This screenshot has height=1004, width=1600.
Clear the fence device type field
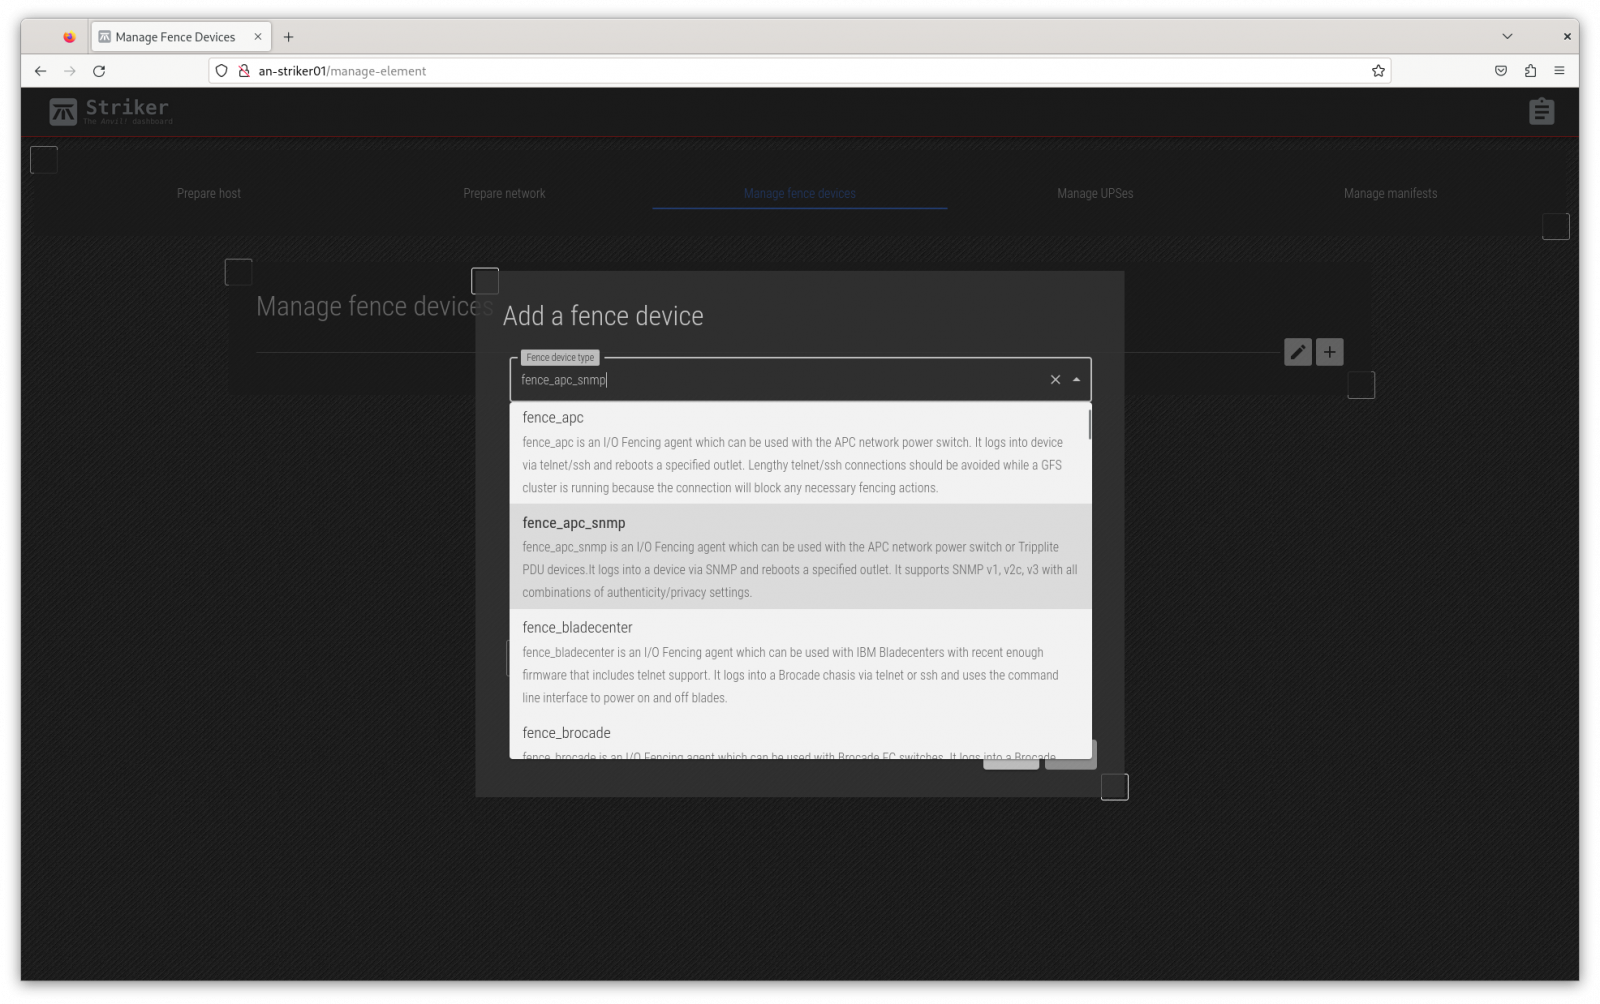point(1055,380)
